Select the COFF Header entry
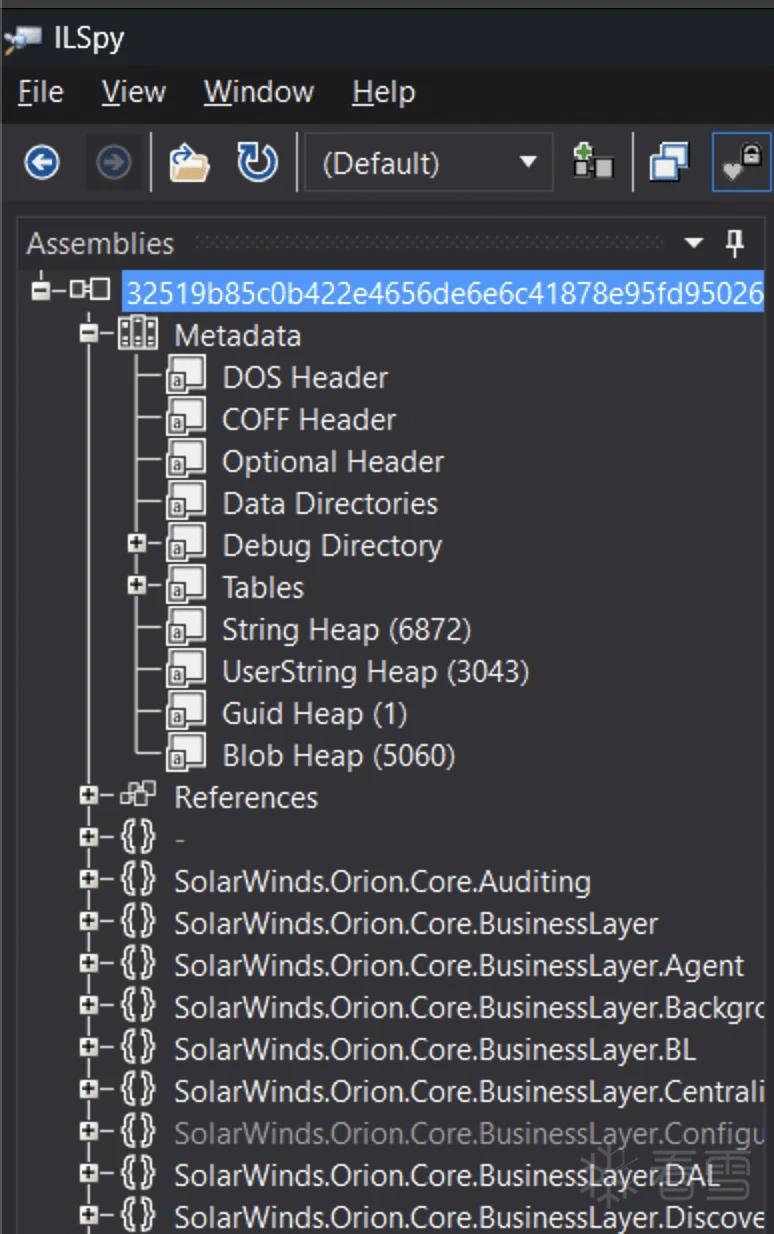 pos(309,419)
